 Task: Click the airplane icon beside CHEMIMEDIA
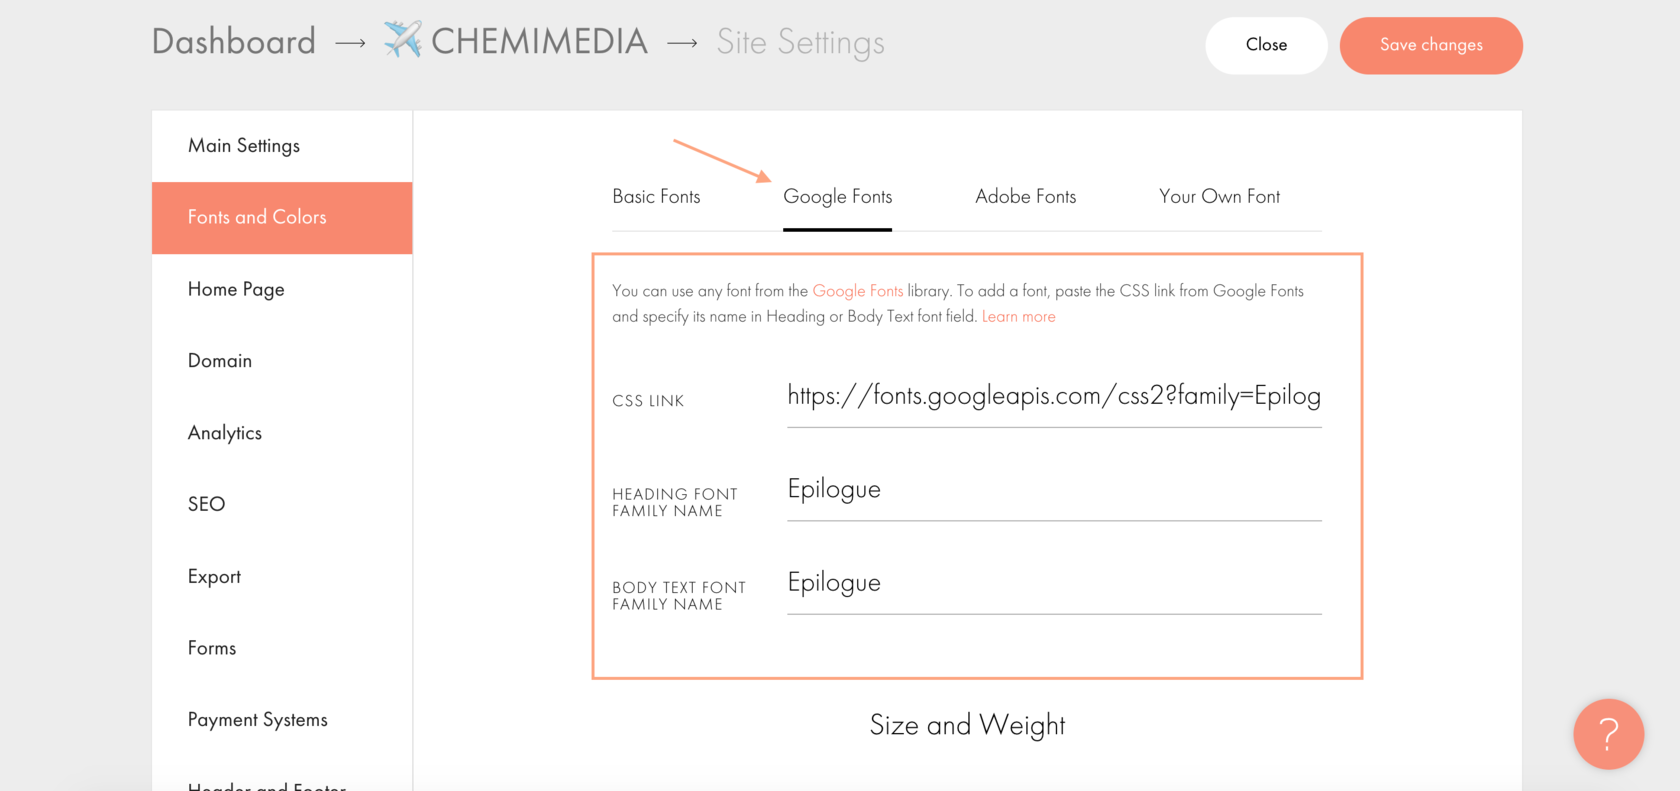tap(402, 40)
